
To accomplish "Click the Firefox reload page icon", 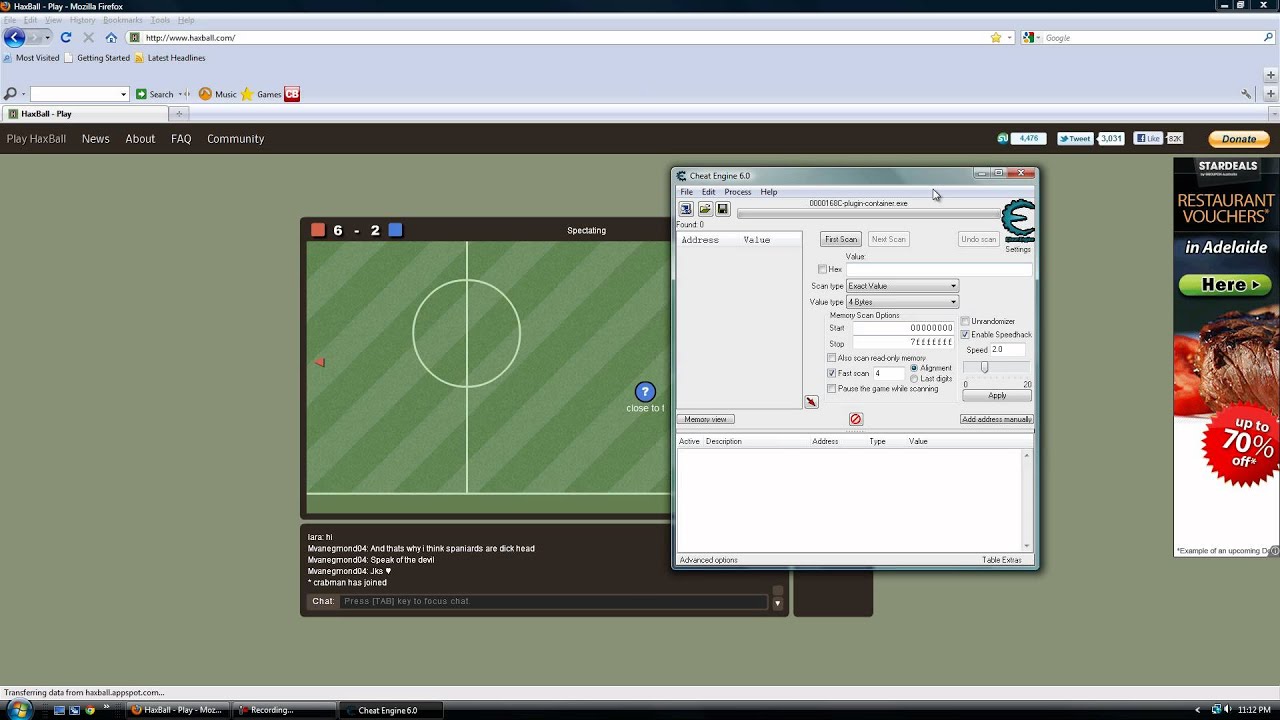I will 66,38.
